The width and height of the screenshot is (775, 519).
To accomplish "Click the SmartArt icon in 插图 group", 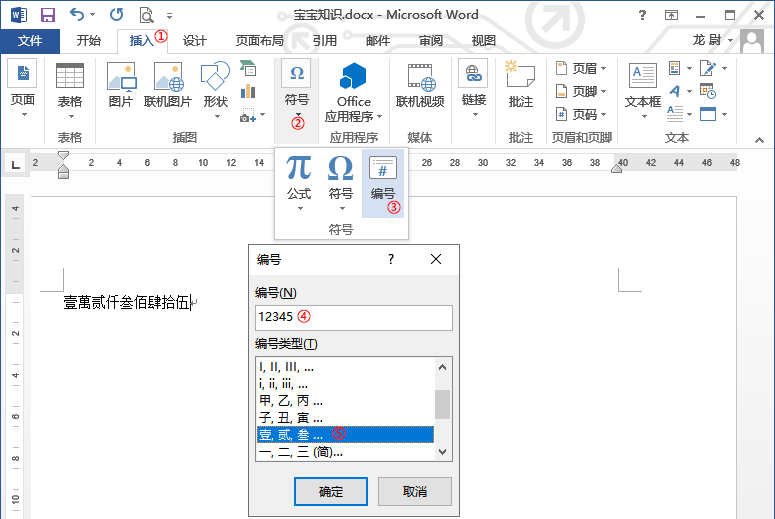I will pyautogui.click(x=248, y=68).
